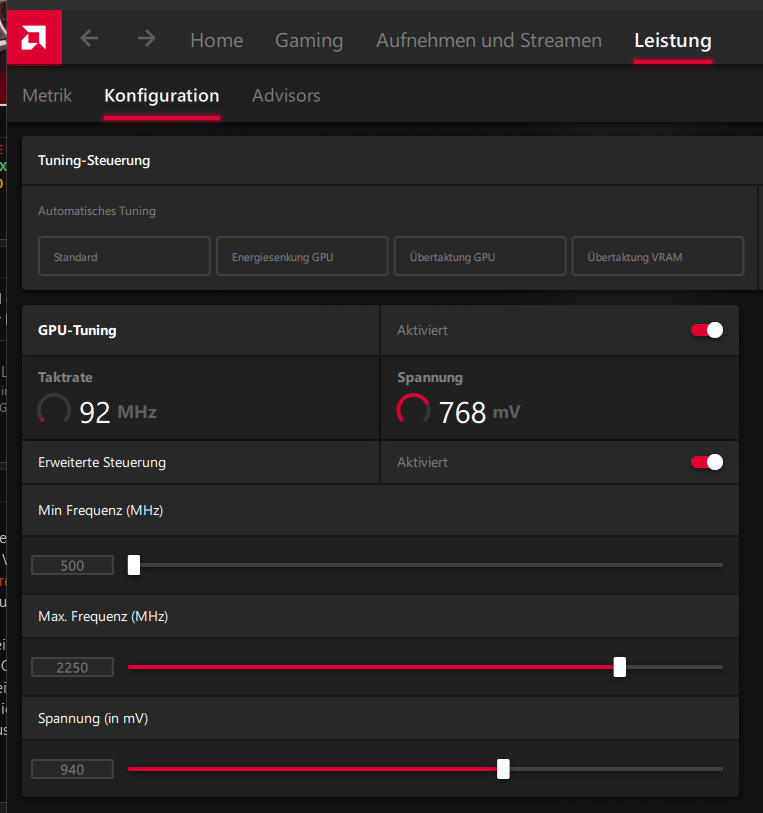Screen dimensions: 763x813
Task: Click the Max. Frequenz slider handle
Action: [x=619, y=667]
